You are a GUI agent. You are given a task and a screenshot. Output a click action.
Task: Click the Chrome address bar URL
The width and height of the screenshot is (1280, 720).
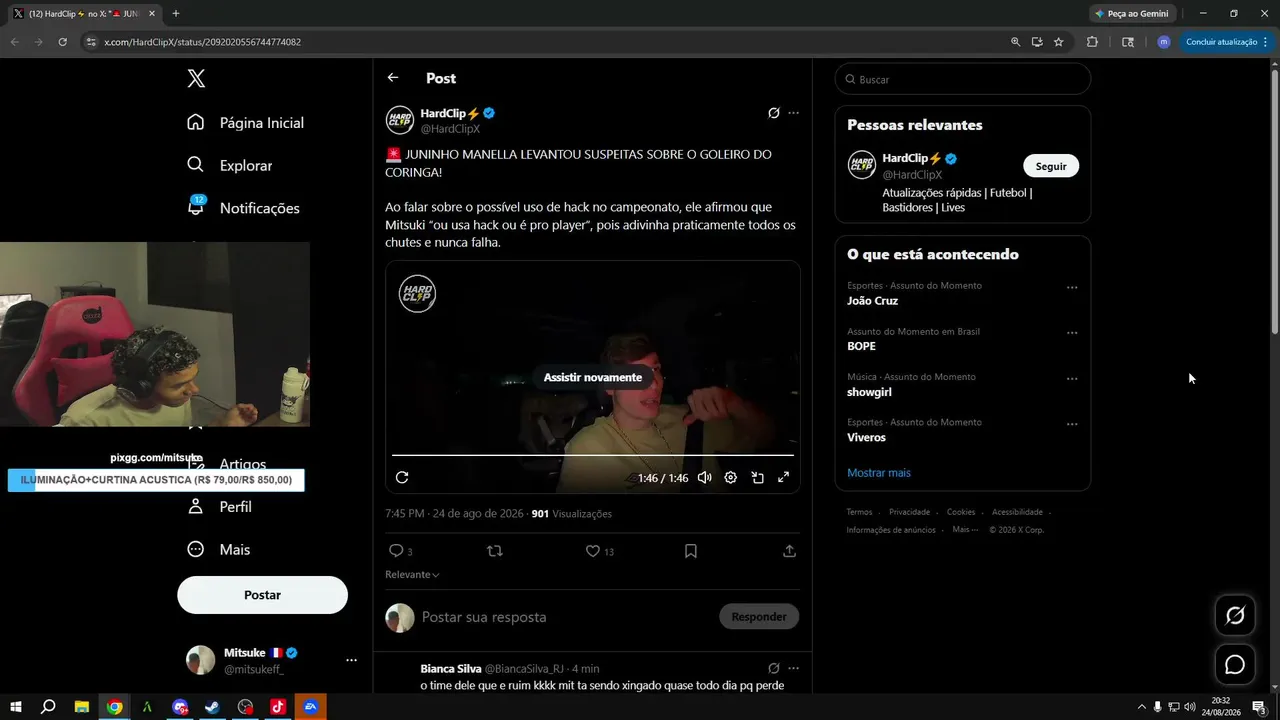202,42
